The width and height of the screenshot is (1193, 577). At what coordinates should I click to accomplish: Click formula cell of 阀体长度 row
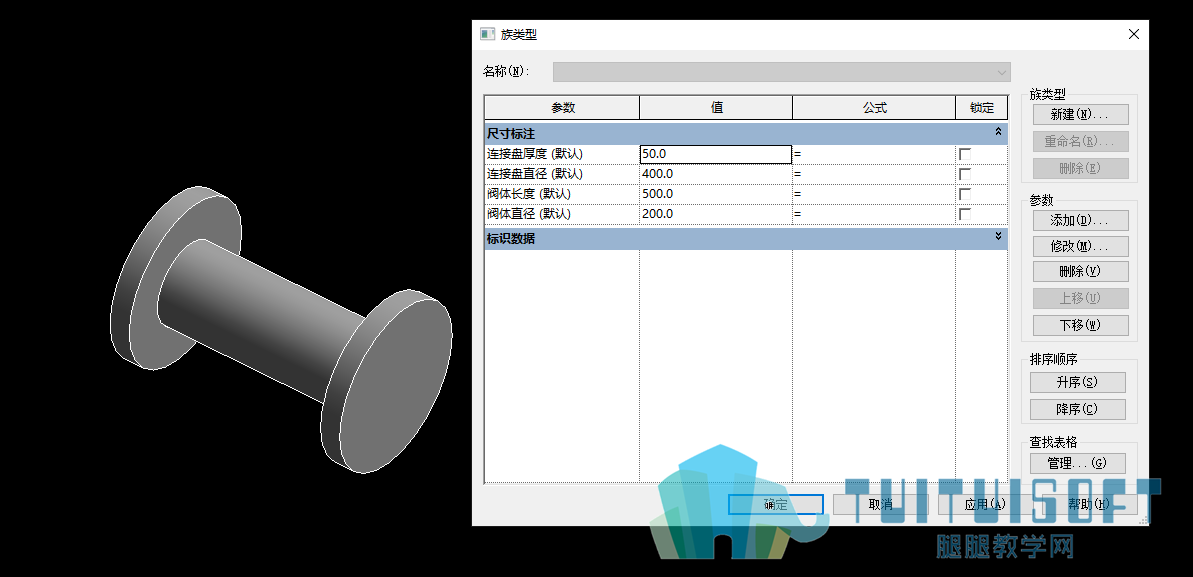(x=873, y=194)
